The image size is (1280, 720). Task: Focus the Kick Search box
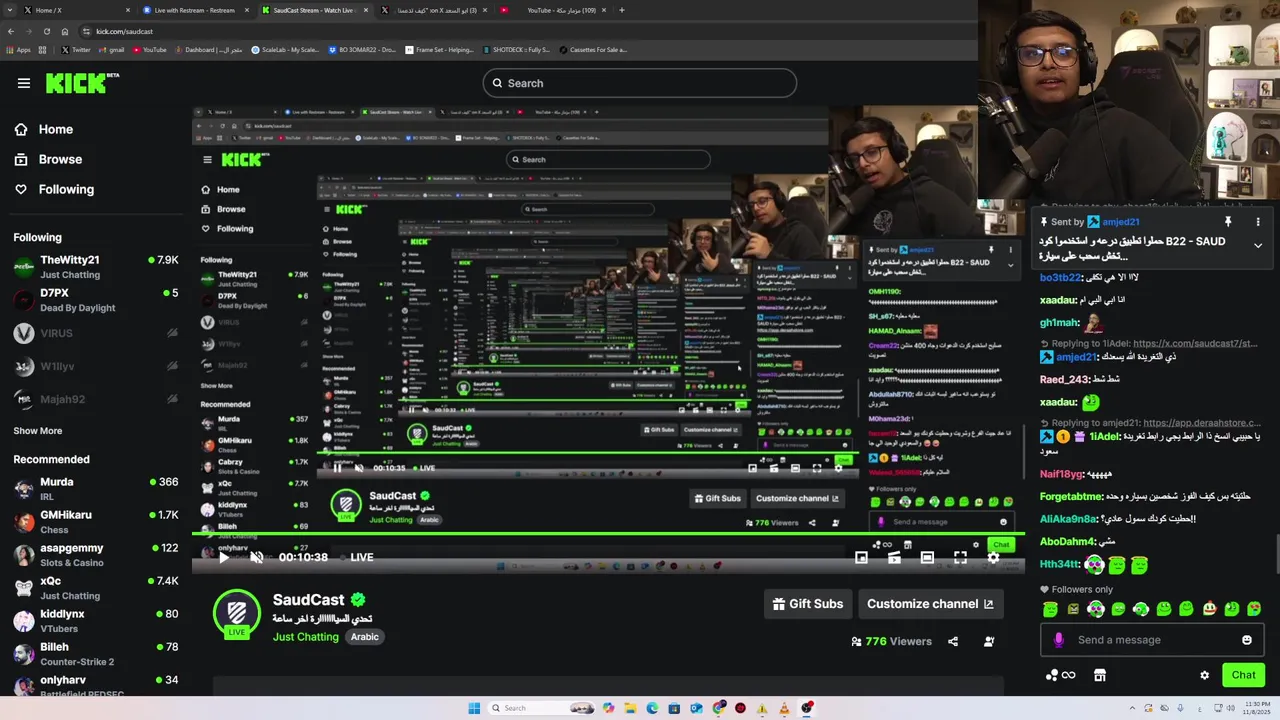pyautogui.click(x=640, y=83)
